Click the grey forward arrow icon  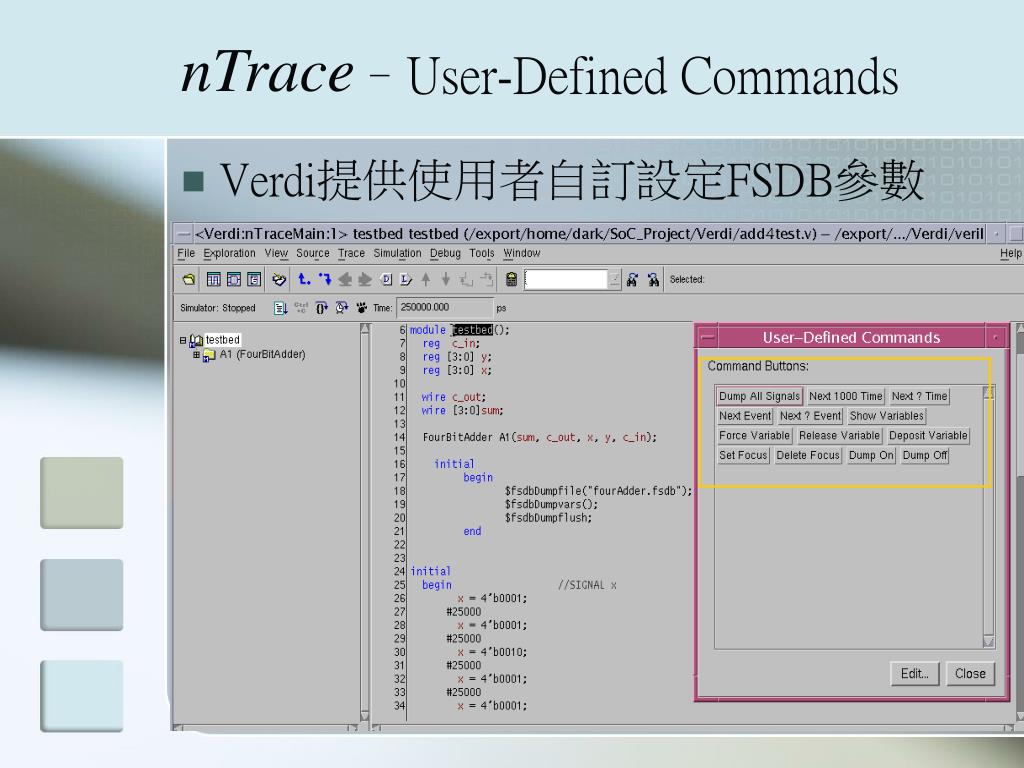pyautogui.click(x=364, y=280)
